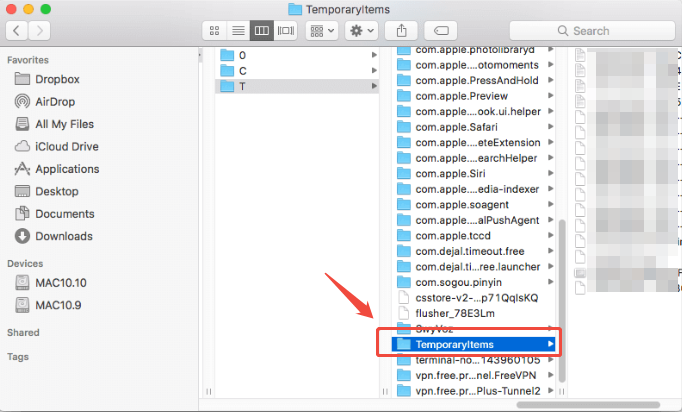Select com.apple....edia-indexer folder
Screen dimensions: 682x412
(474, 189)
